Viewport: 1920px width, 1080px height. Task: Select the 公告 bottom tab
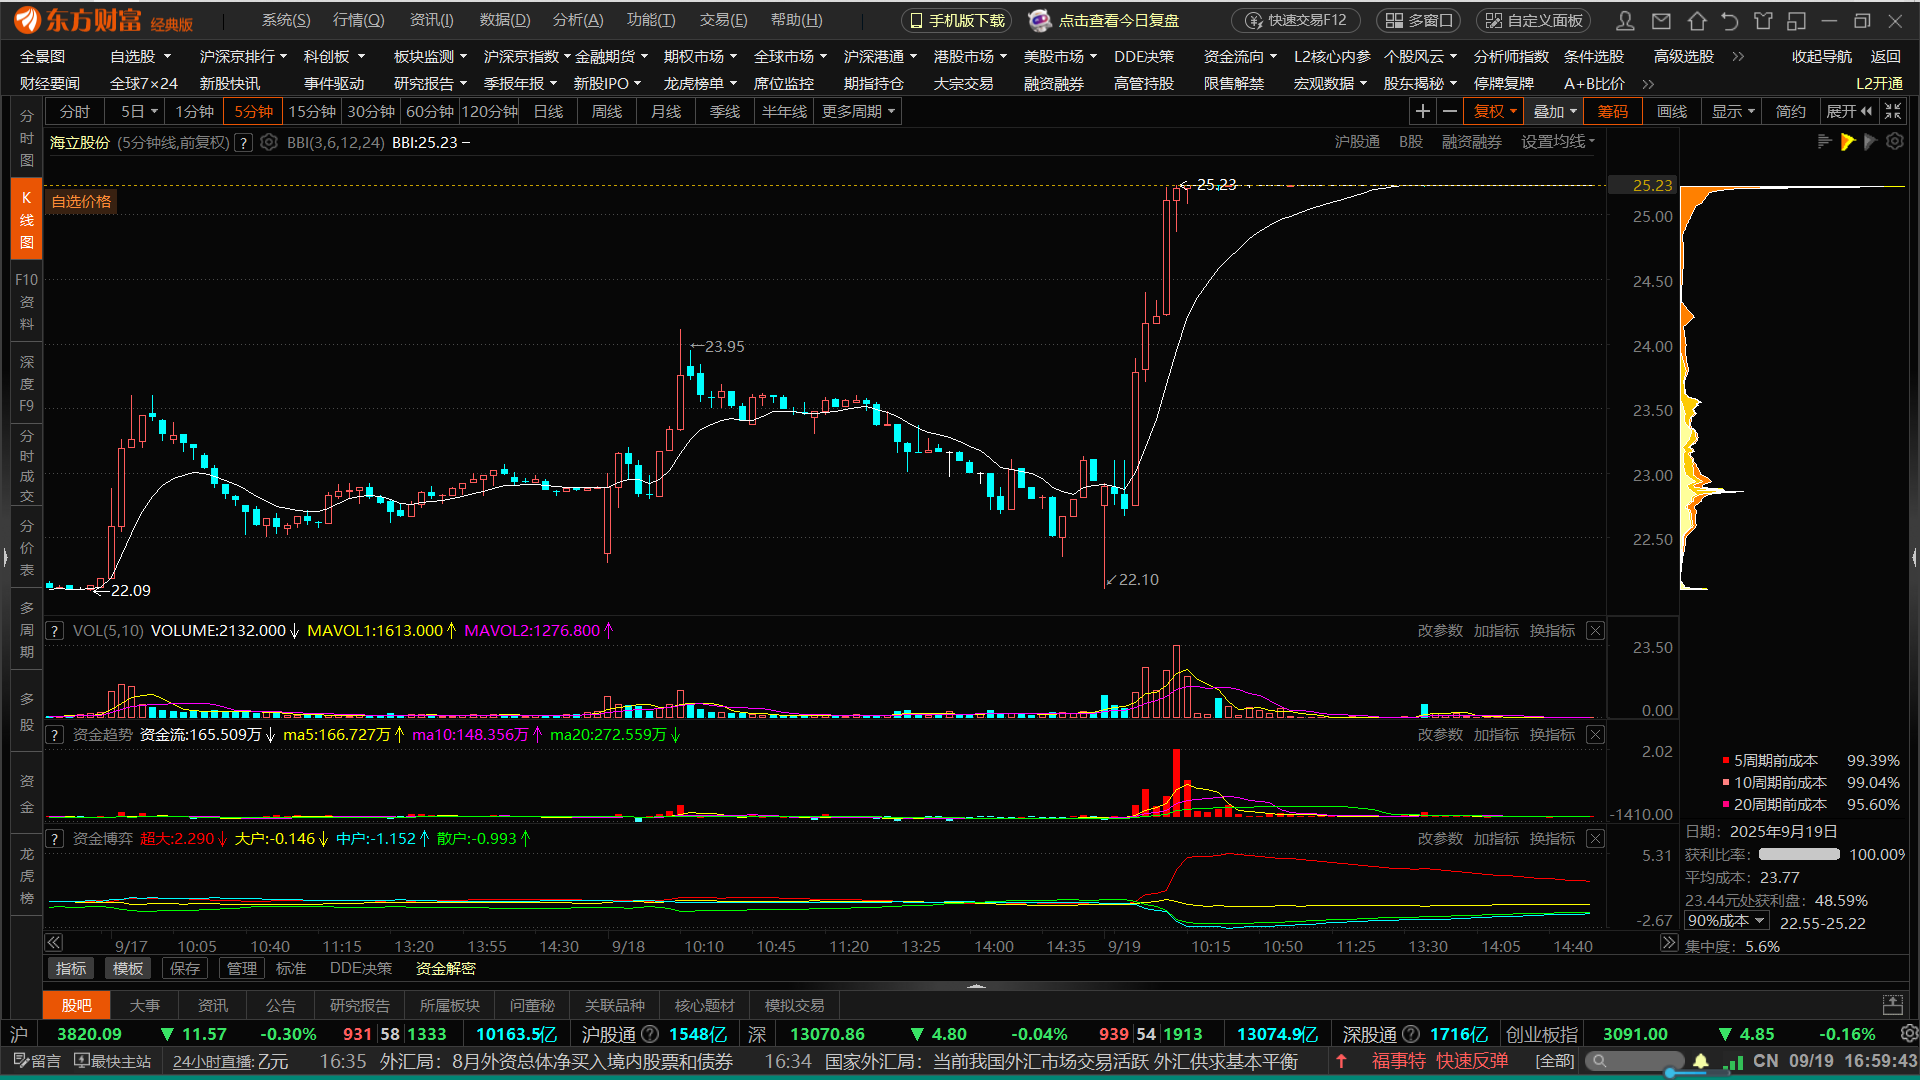coord(280,1005)
